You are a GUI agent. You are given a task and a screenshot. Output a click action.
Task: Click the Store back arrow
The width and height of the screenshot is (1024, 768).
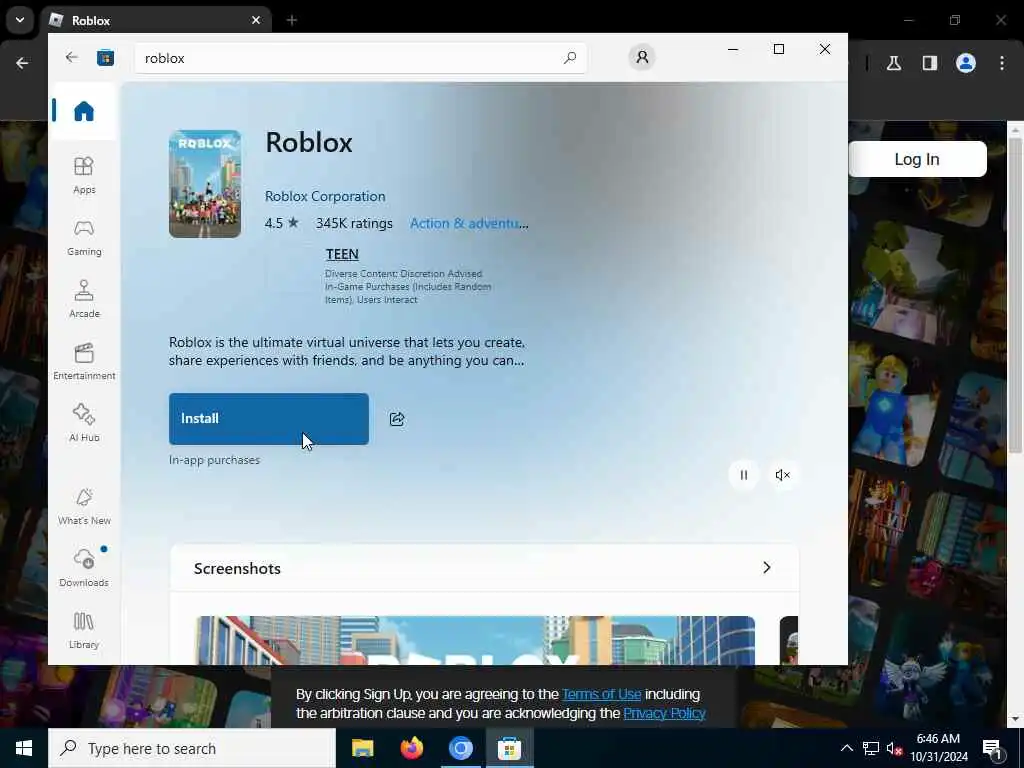click(x=71, y=57)
